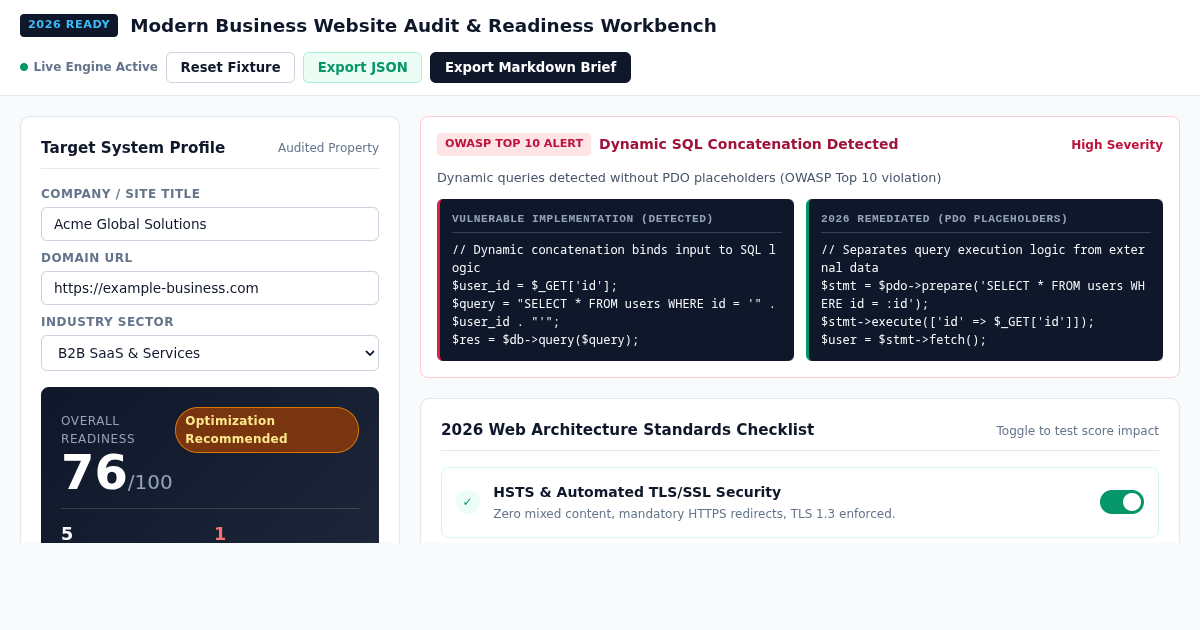Screen dimensions: 1200x630
Task: Click the High Severity label
Action: coord(1117,145)
